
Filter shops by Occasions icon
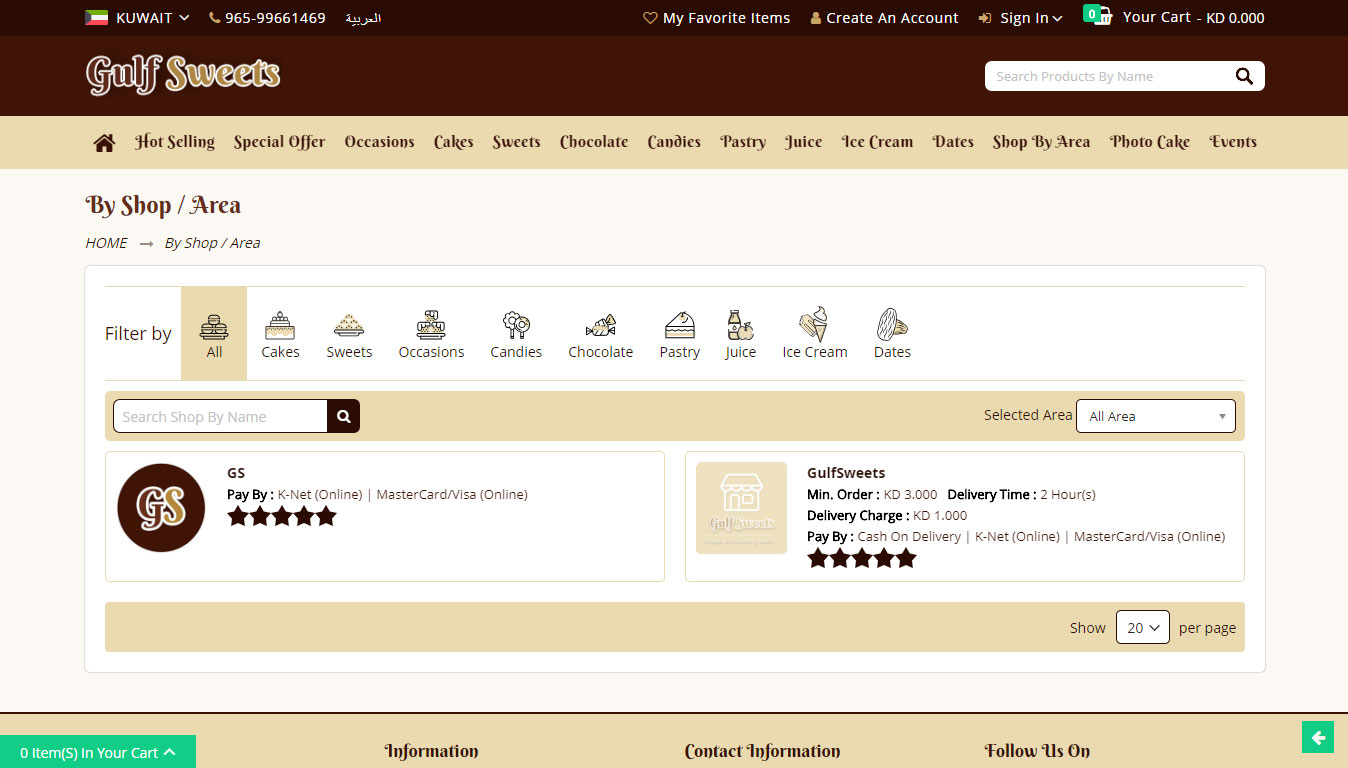[431, 326]
